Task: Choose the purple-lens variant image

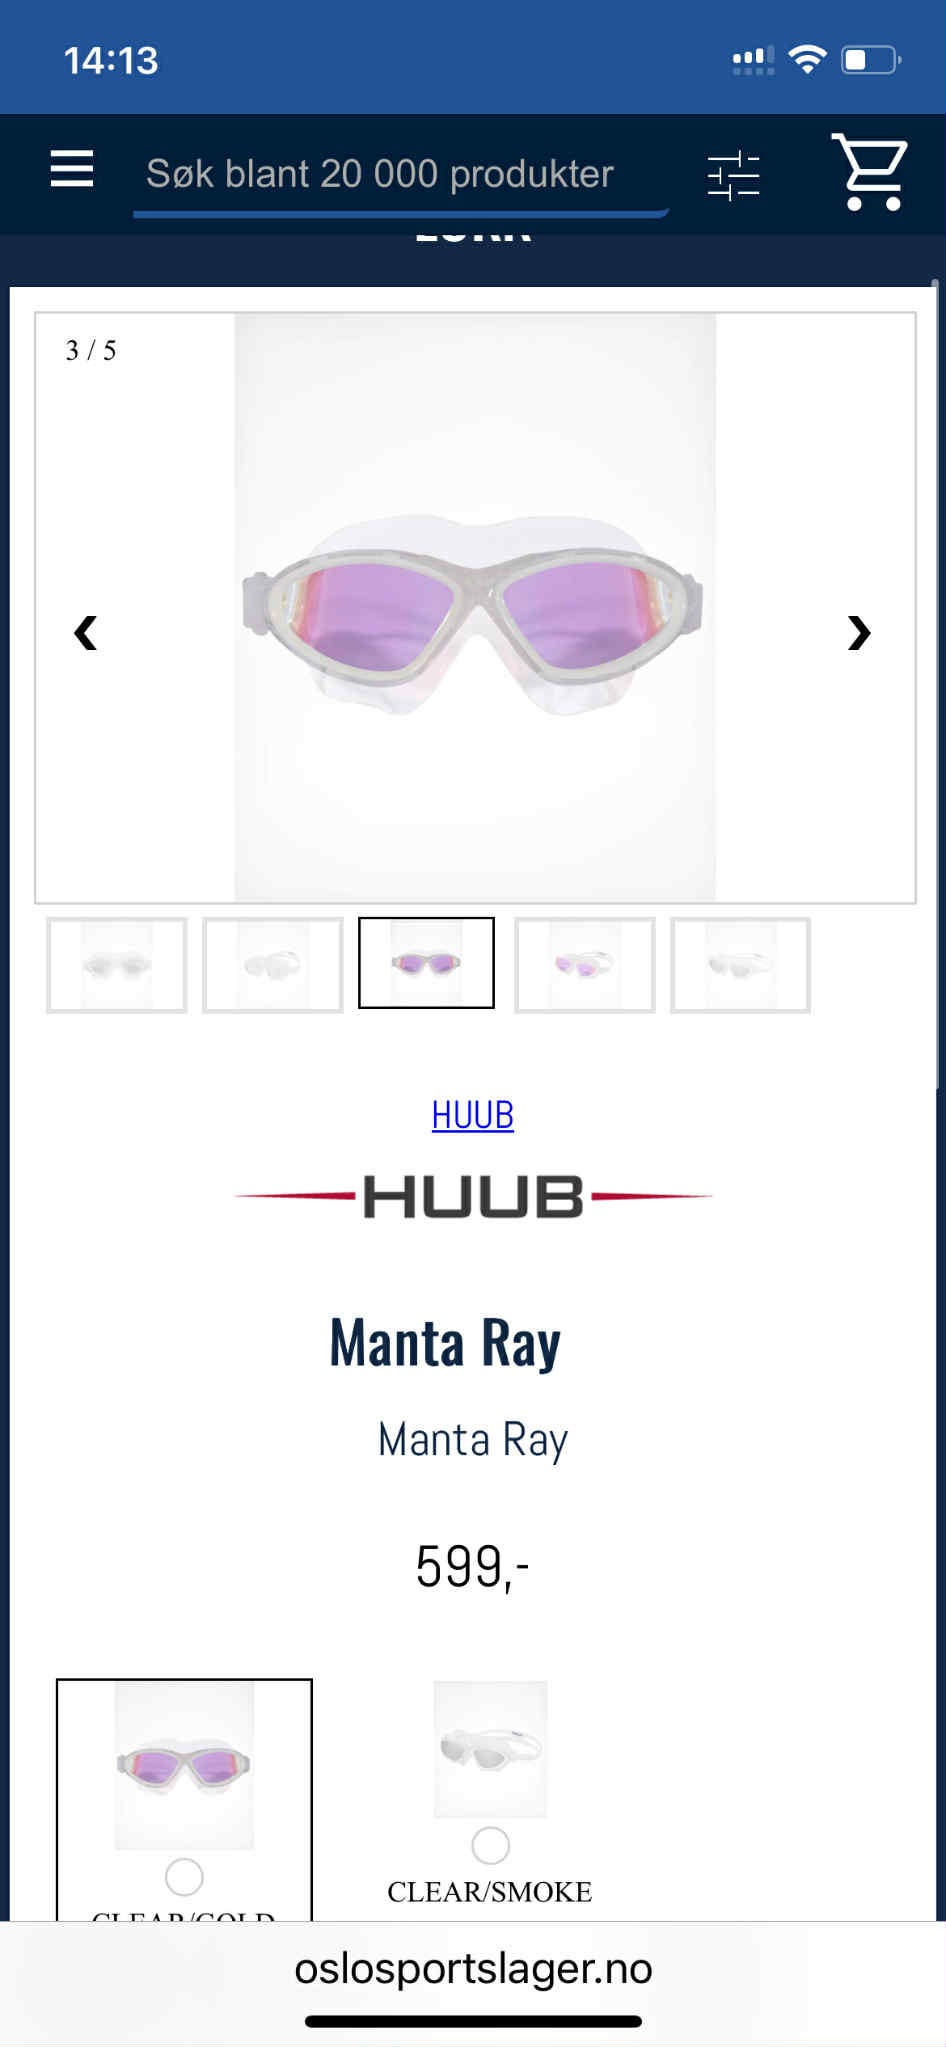Action: [184, 1765]
